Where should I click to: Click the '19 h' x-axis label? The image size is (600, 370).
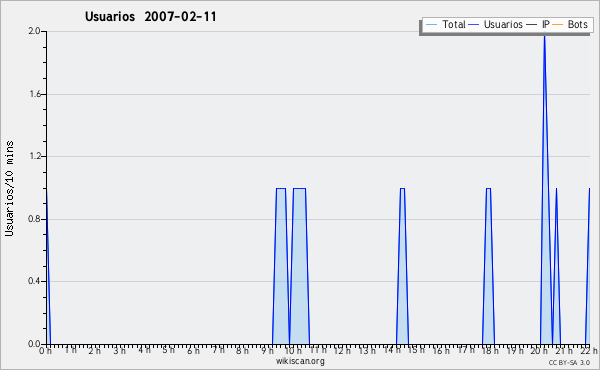pos(515,350)
